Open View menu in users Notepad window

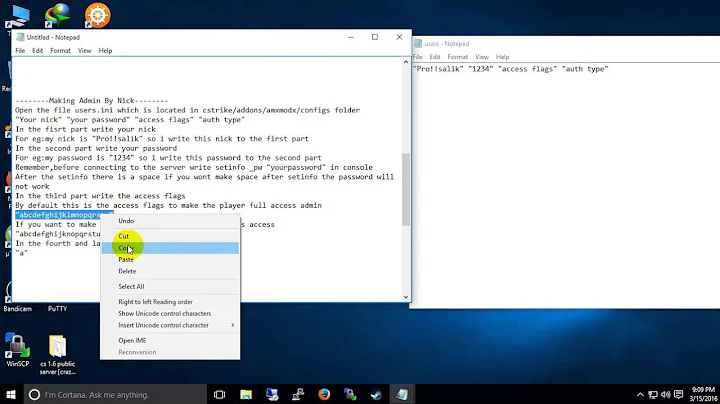[482, 57]
